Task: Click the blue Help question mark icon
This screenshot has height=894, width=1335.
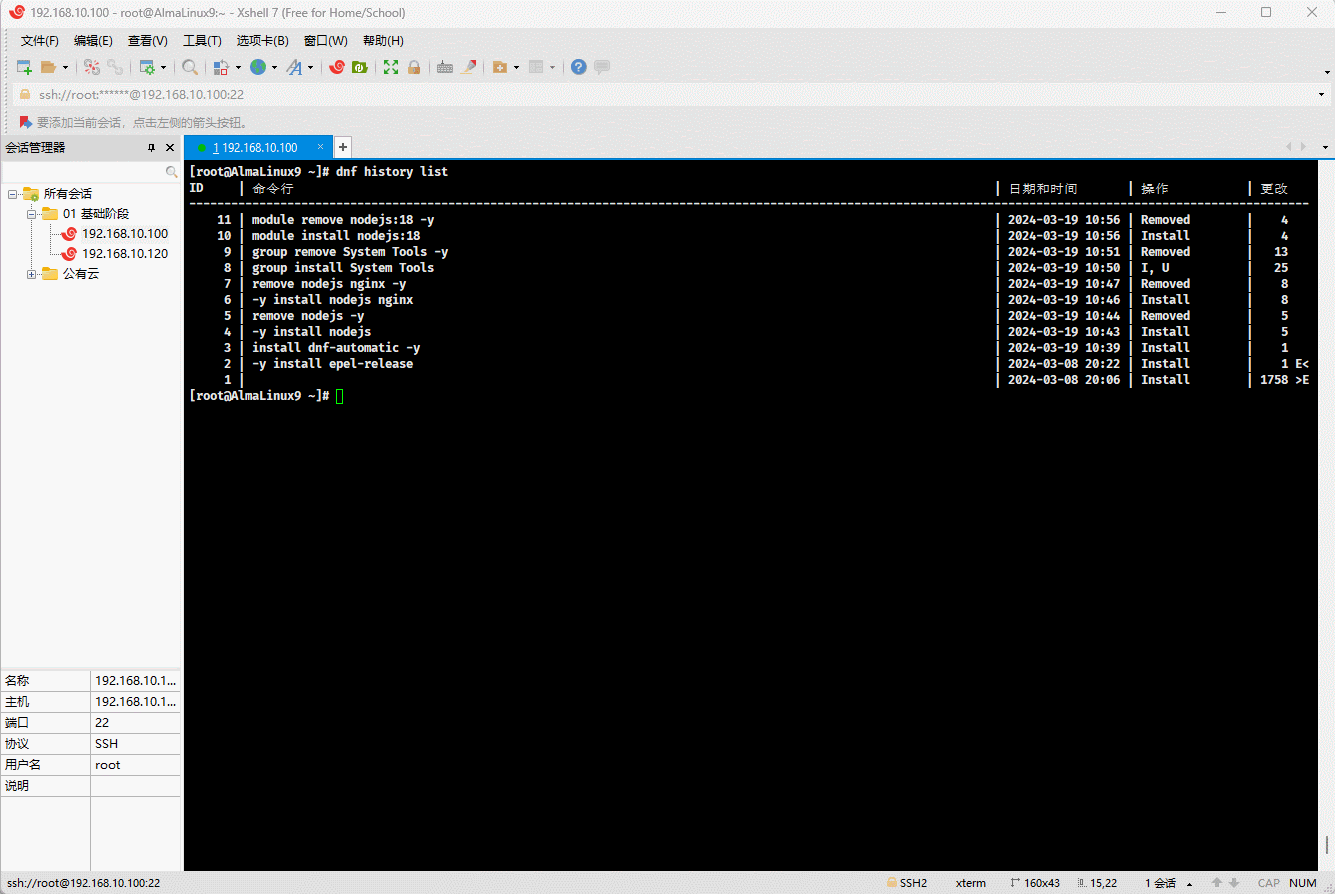Action: pyautogui.click(x=578, y=67)
